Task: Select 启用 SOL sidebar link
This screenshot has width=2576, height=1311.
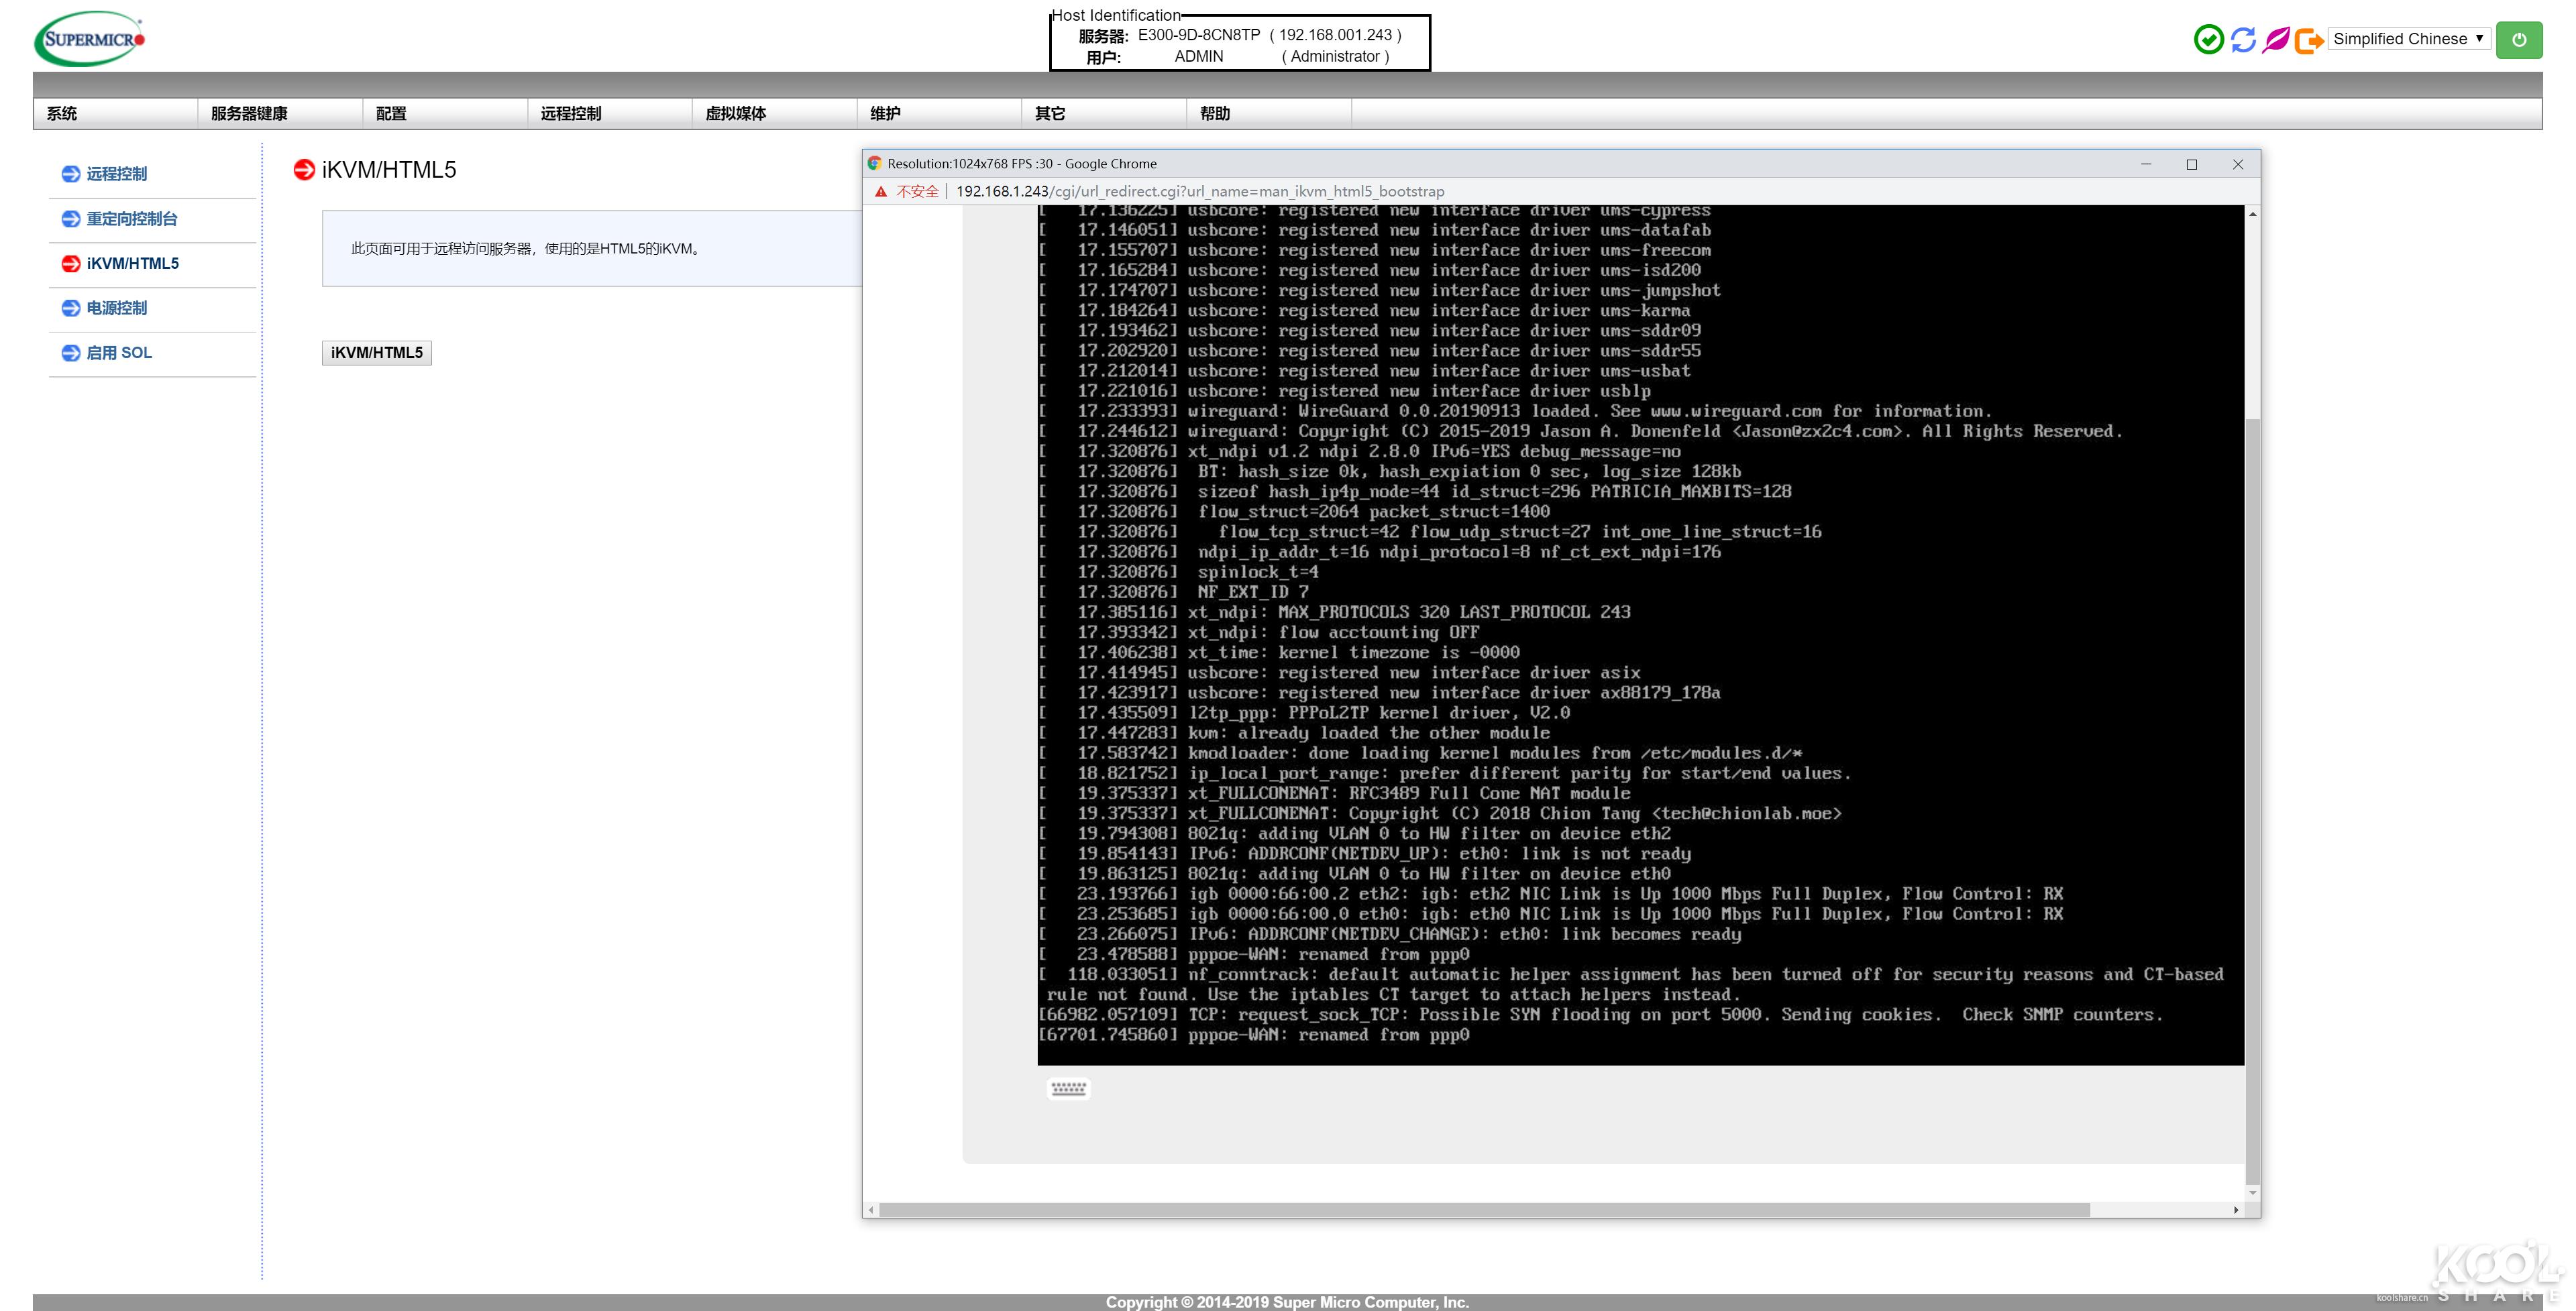Action: pyautogui.click(x=119, y=353)
